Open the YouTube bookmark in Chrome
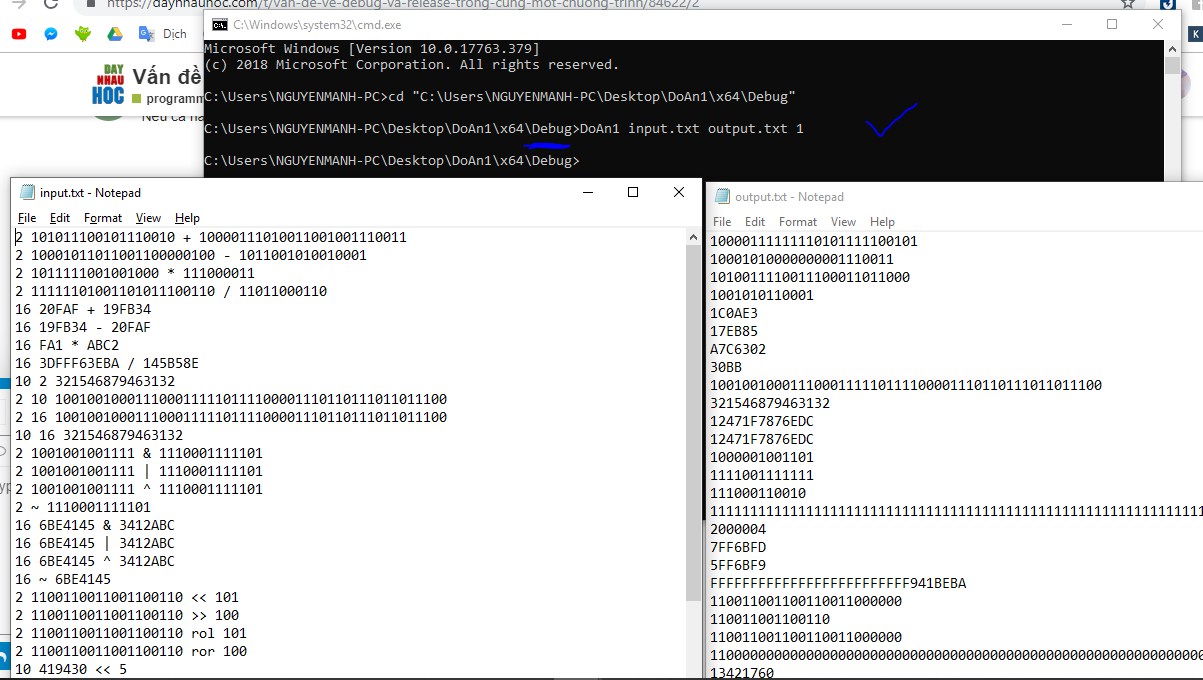 click(x=19, y=34)
